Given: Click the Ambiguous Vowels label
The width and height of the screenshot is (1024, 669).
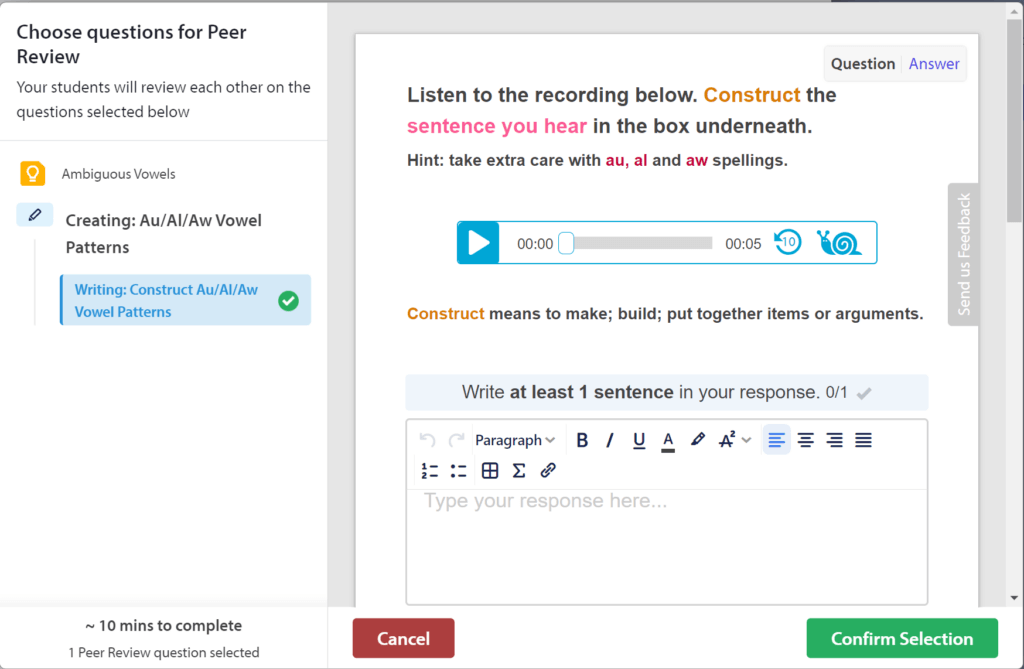Looking at the screenshot, I should coord(118,174).
